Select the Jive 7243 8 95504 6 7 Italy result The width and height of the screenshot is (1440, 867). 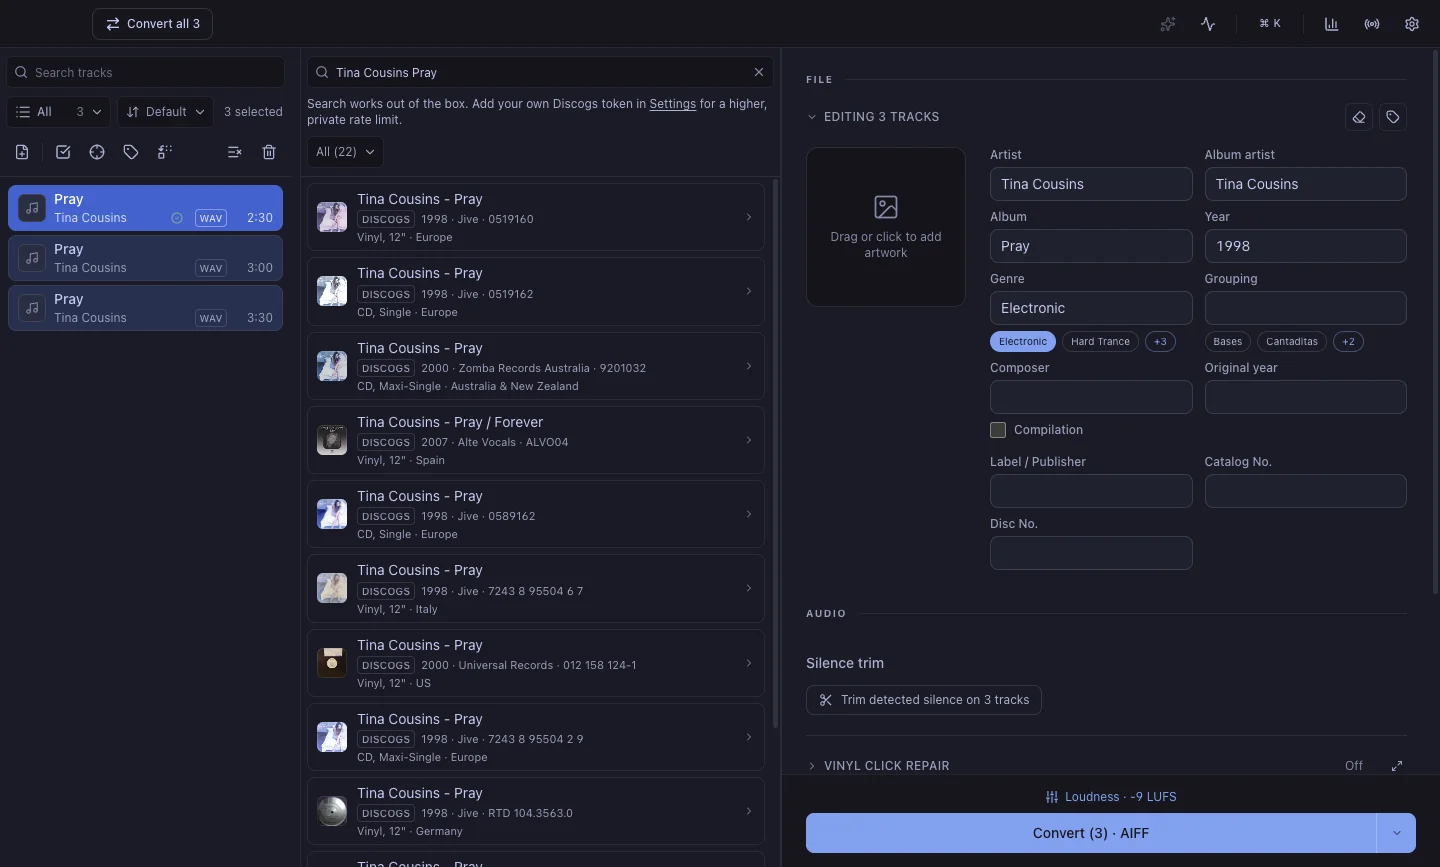coord(536,588)
